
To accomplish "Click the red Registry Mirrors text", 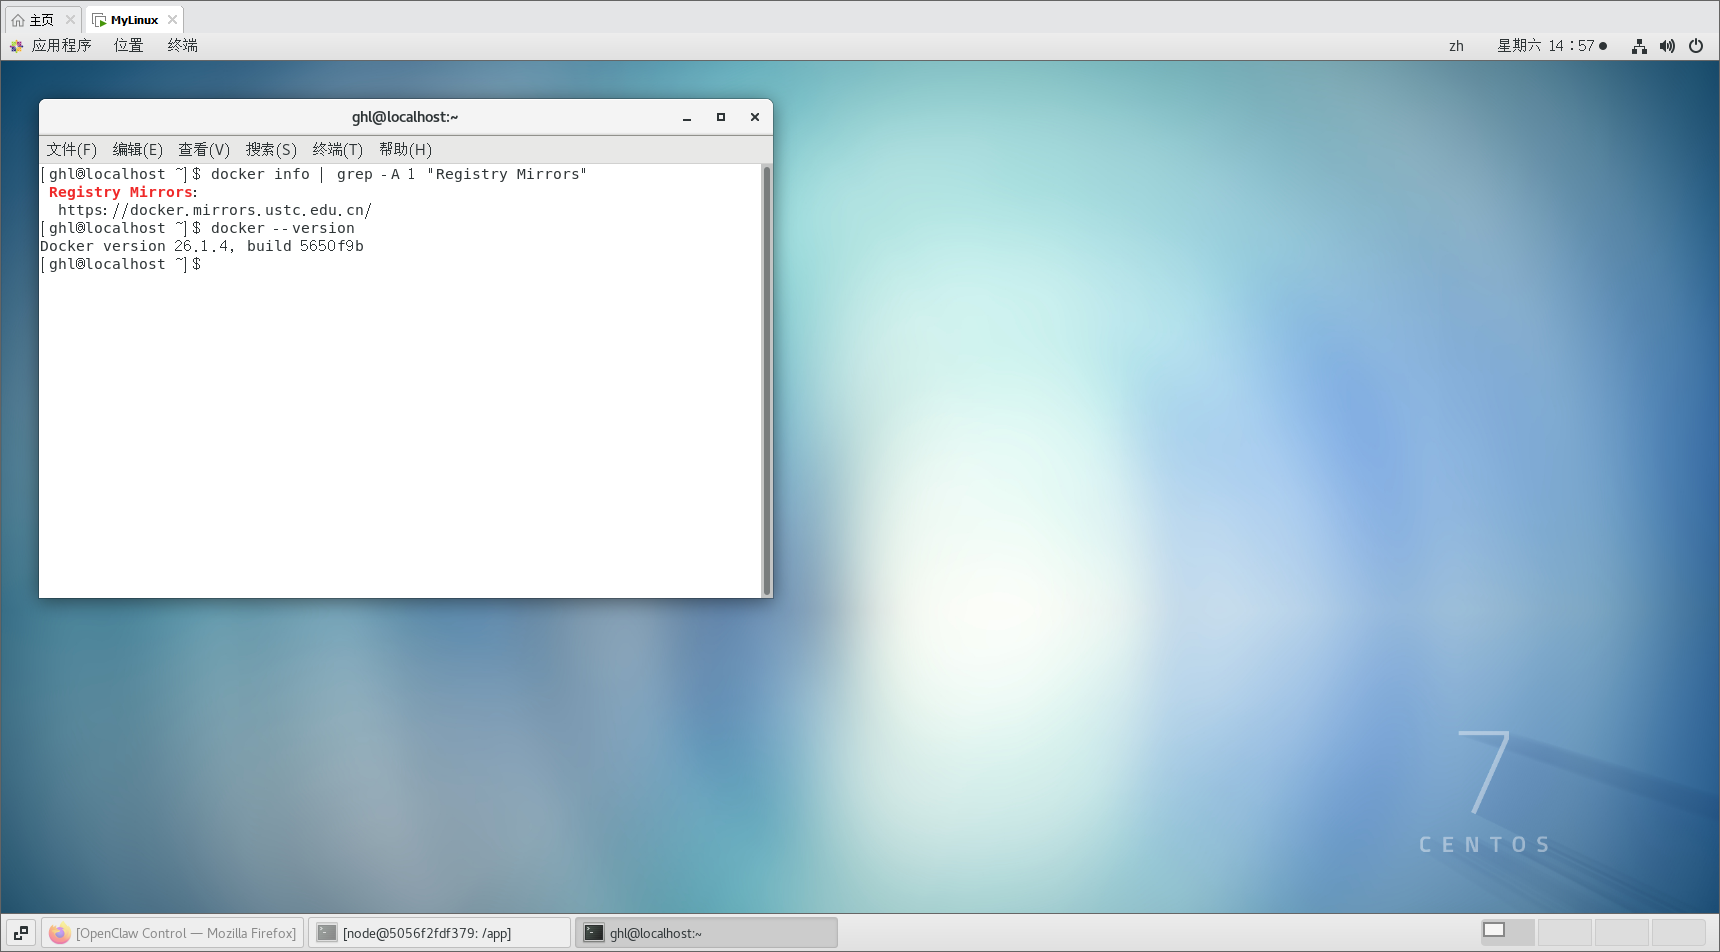I will point(120,192).
